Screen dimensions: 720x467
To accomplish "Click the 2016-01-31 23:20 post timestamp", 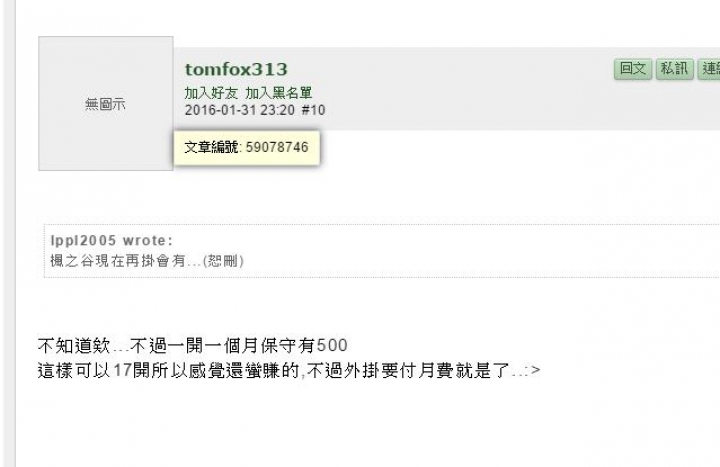I will 240,110.
